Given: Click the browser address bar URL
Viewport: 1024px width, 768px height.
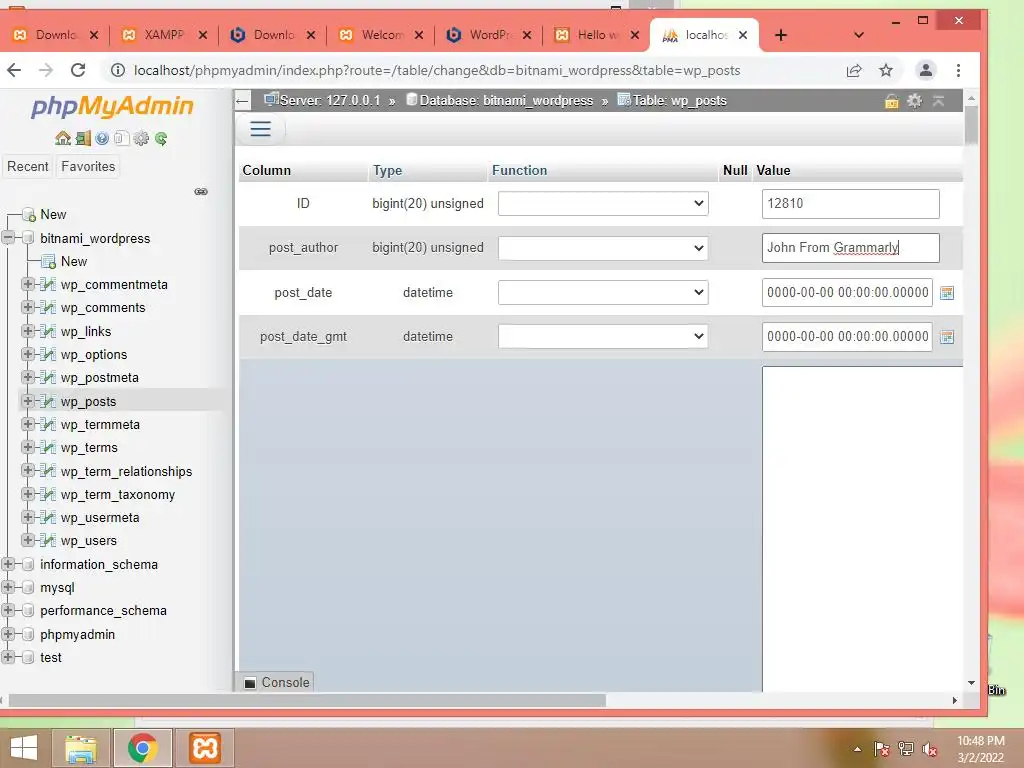Looking at the screenshot, I should coord(437,70).
